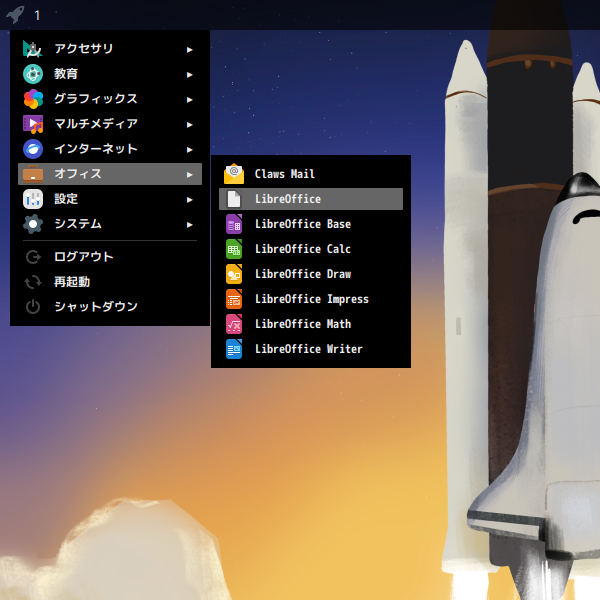Open the マルチメディア menu entry

pyautogui.click(x=110, y=124)
